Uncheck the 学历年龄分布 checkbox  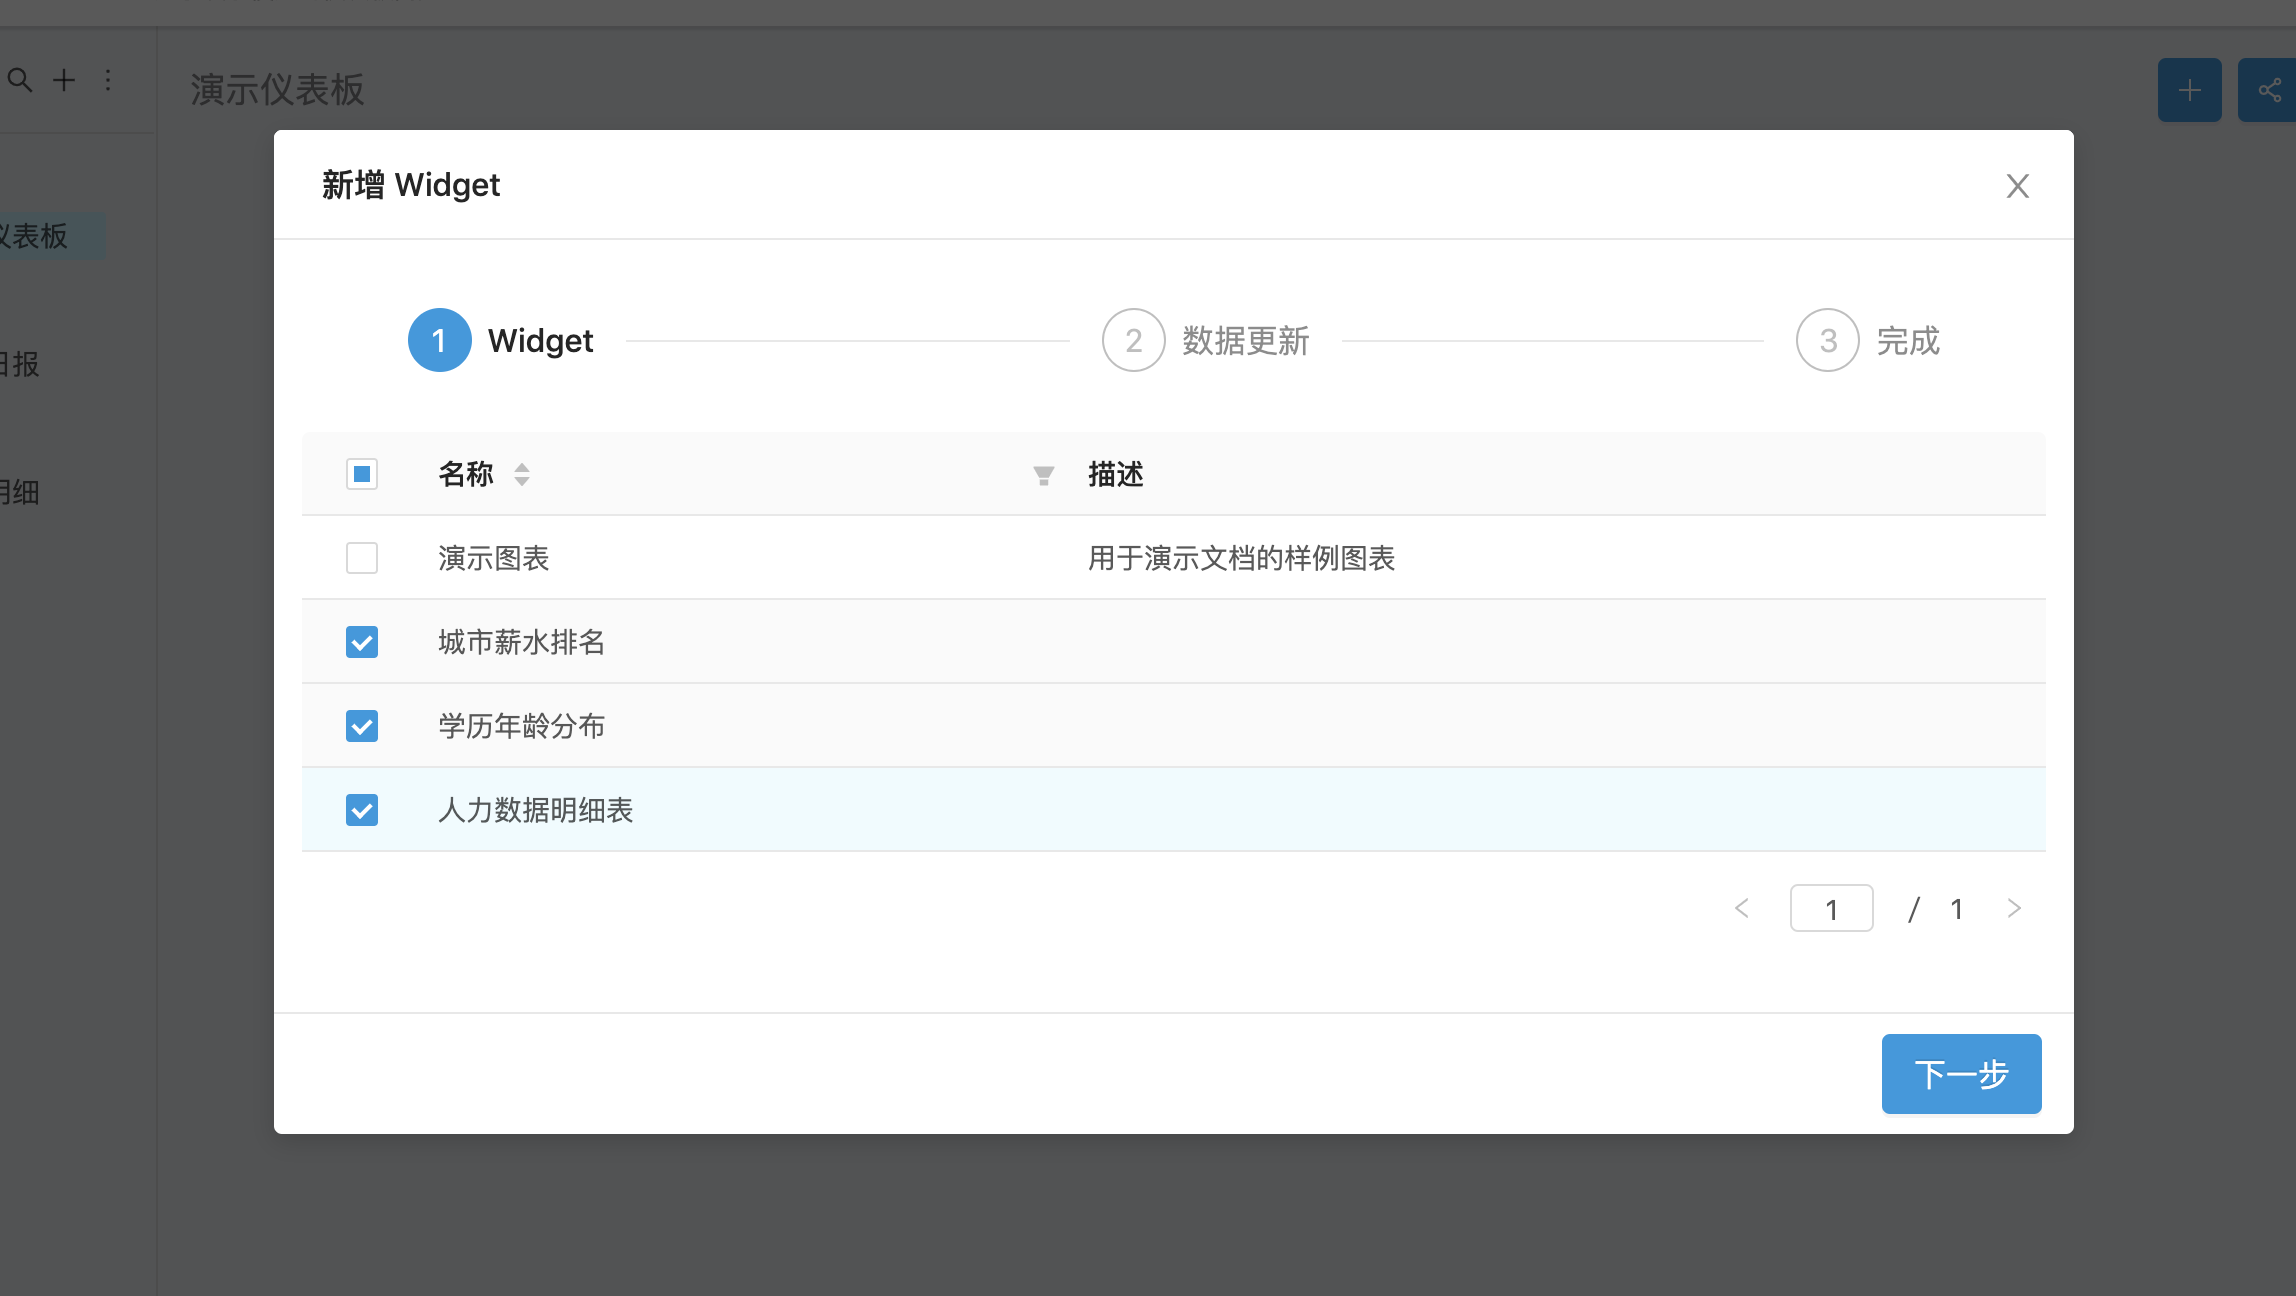coord(362,726)
